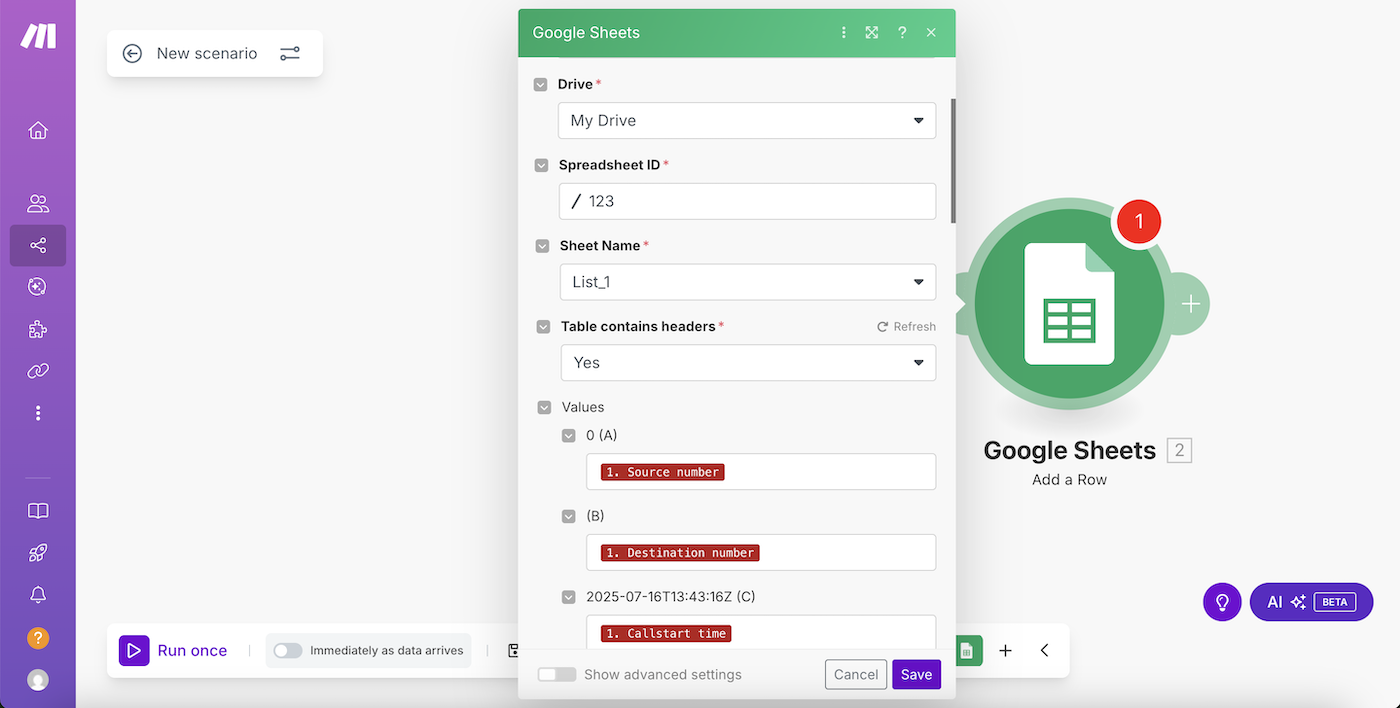Open help for the Google Sheets module
This screenshot has height=708, width=1400.
901,32
